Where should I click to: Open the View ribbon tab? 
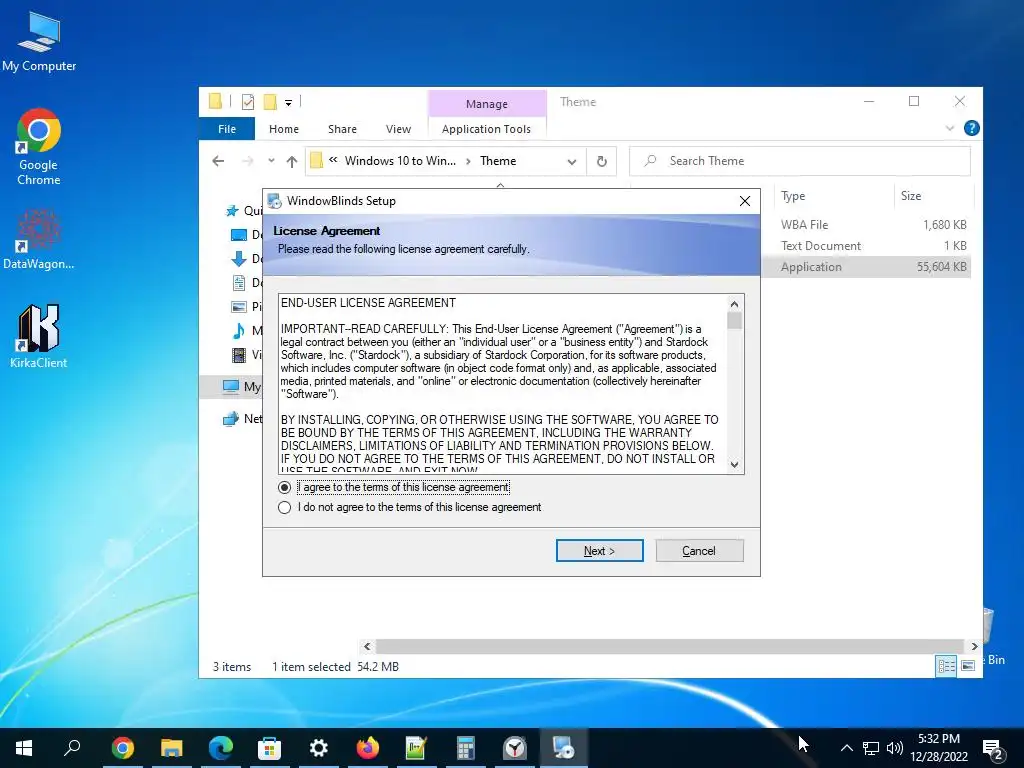(x=398, y=129)
